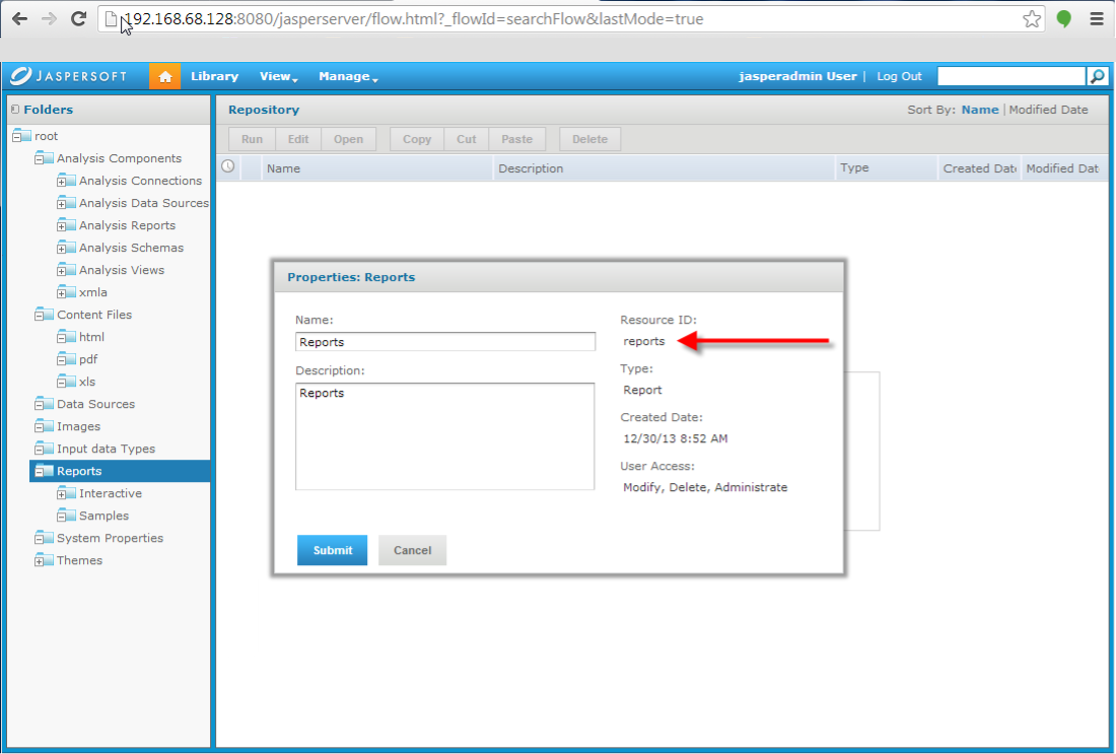Image resolution: width=1116 pixels, height=754 pixels.
Task: Click the Modified Date column header
Action: pos(1063,169)
